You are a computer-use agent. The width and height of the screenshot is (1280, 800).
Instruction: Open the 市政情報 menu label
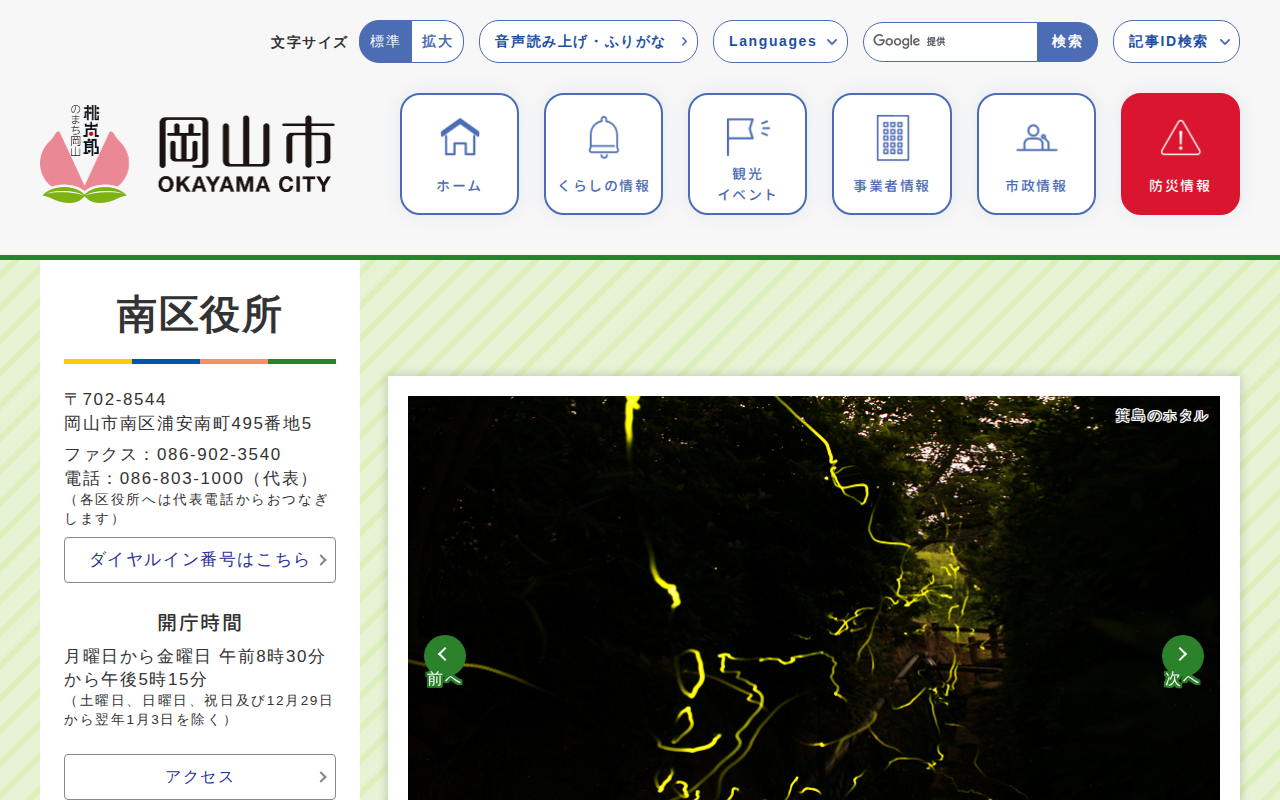coord(1037,186)
